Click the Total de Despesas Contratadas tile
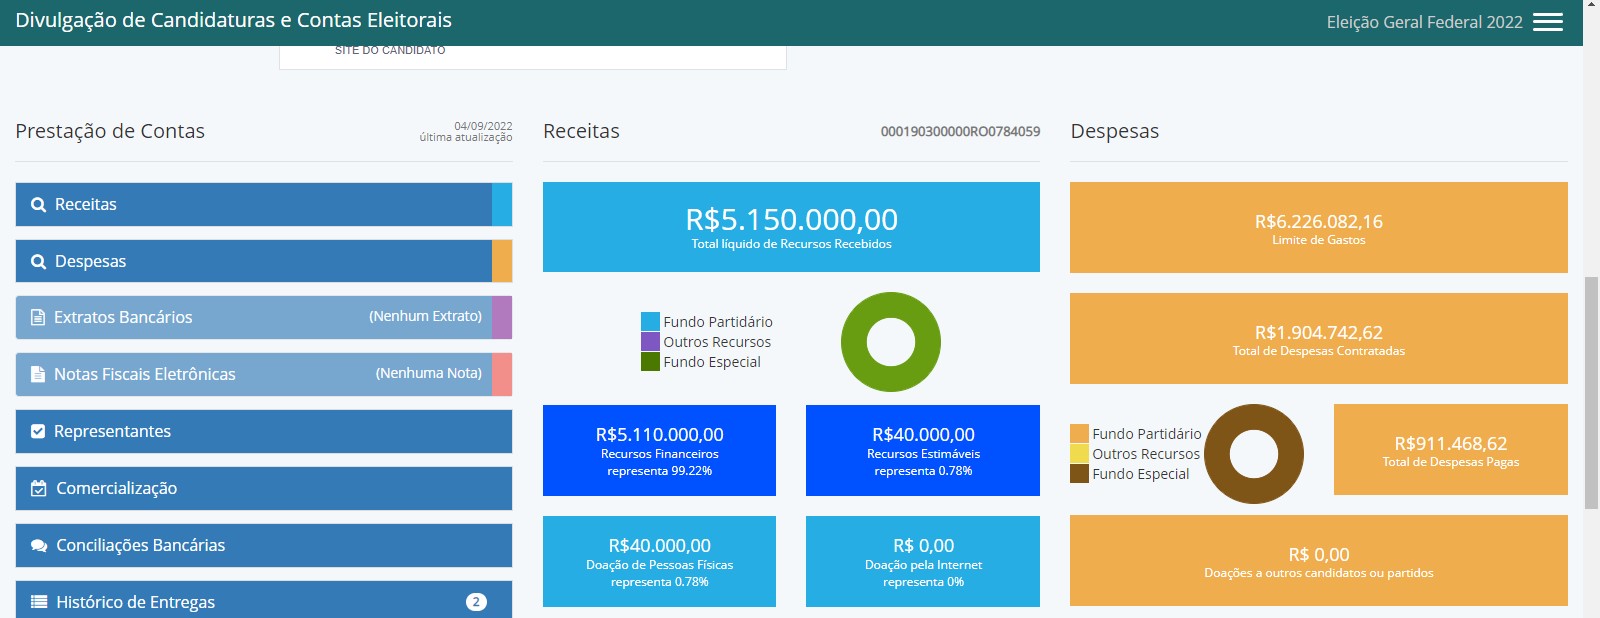Screen dimensions: 1600x618 coord(1318,339)
